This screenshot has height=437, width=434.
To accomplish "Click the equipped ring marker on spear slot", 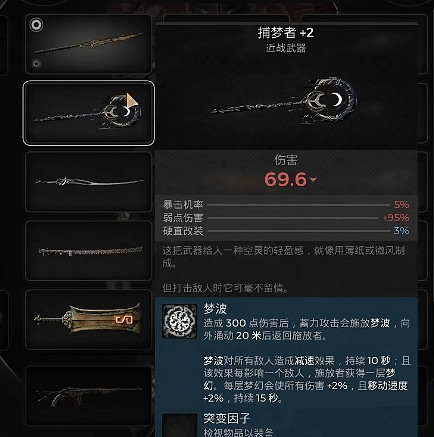I will [36, 25].
